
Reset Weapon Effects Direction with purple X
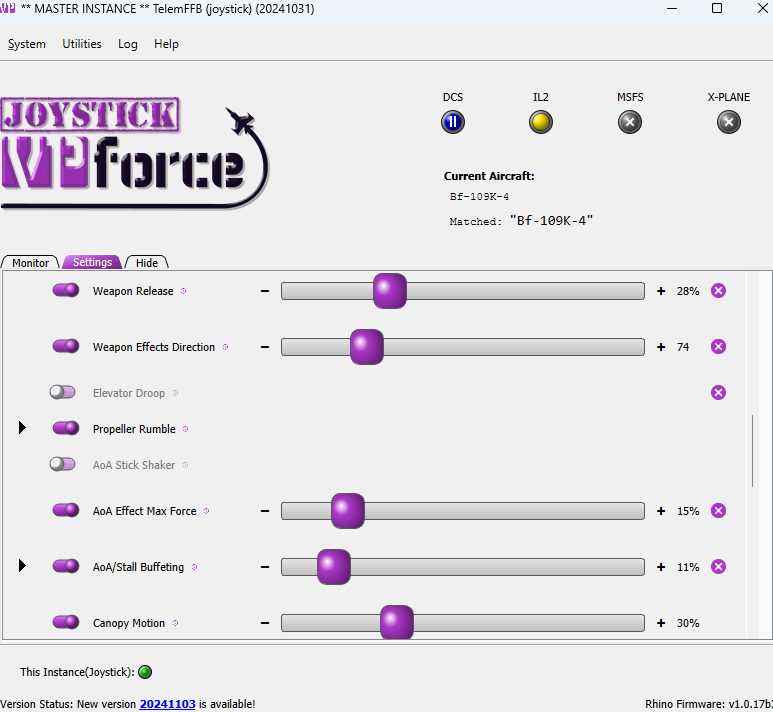pos(718,347)
